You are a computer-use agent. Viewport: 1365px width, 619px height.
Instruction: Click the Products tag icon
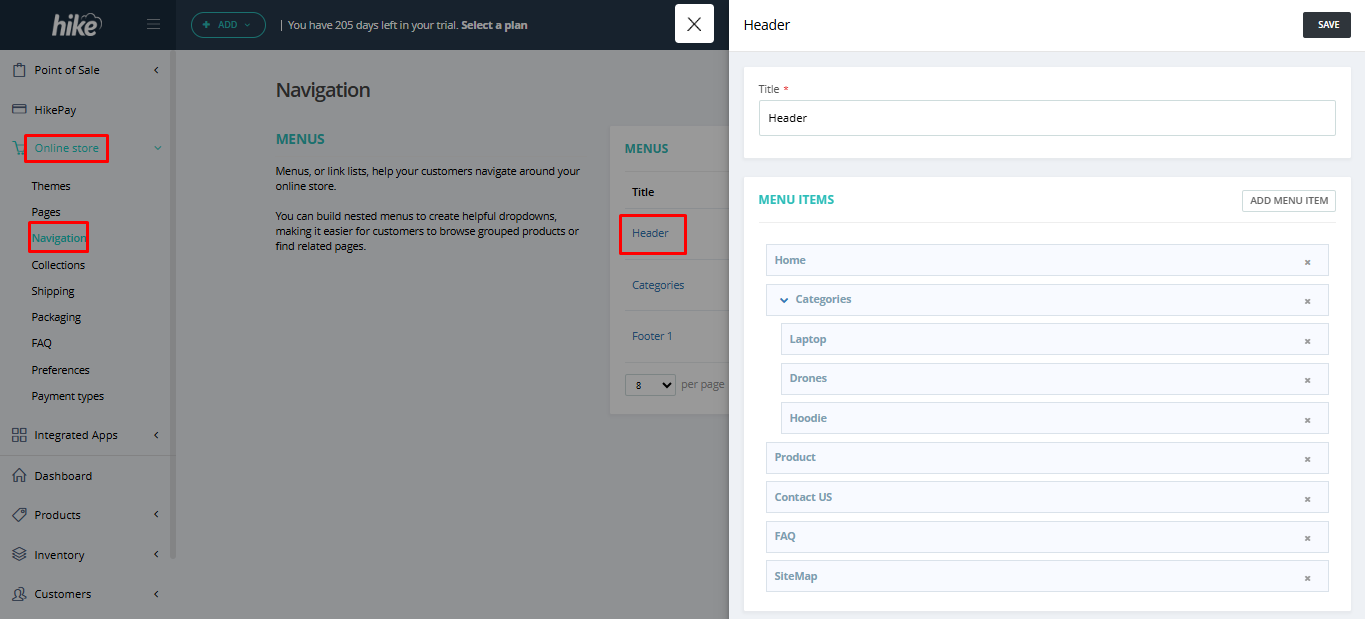[18, 515]
